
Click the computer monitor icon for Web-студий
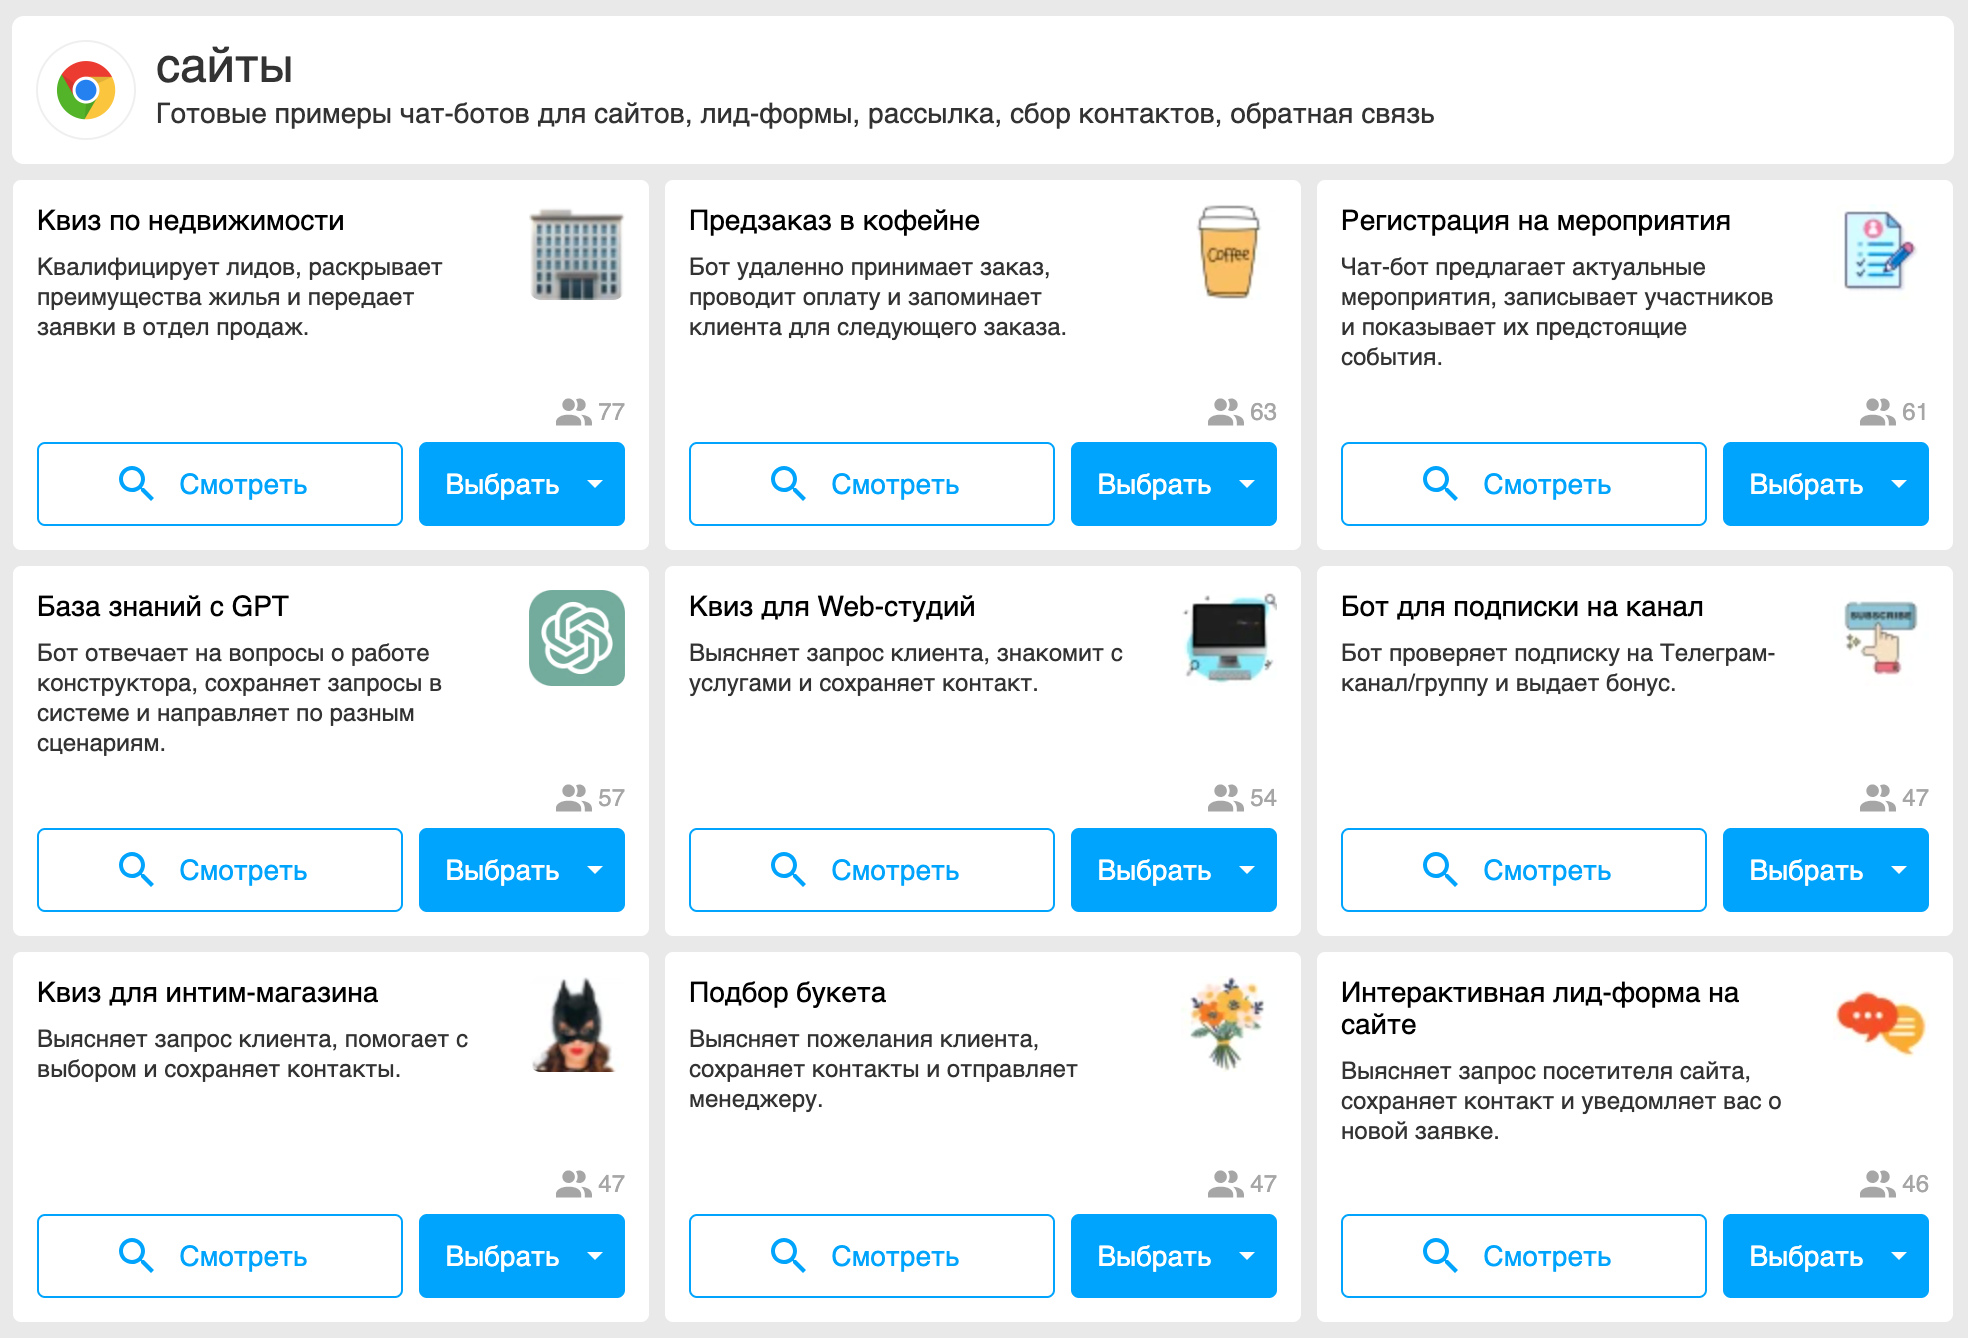point(1229,637)
